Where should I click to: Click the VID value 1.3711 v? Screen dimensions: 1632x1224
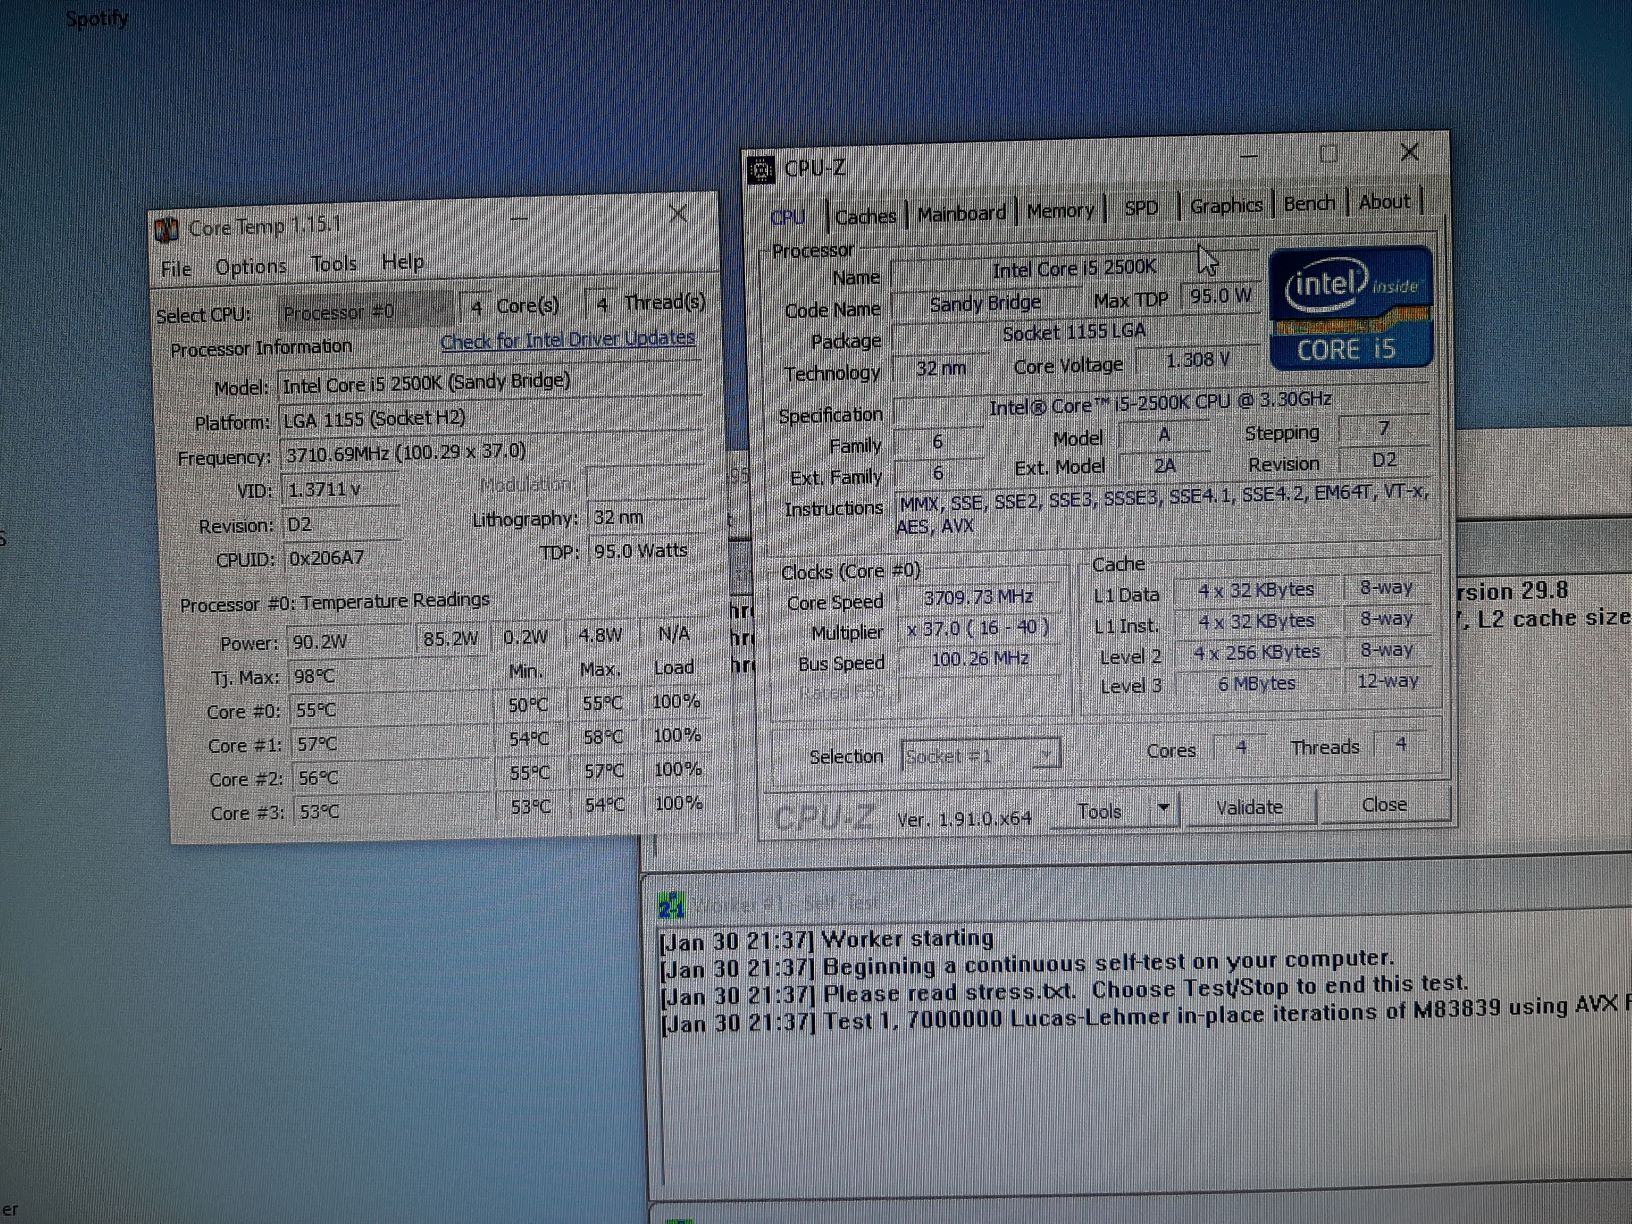click(341, 490)
